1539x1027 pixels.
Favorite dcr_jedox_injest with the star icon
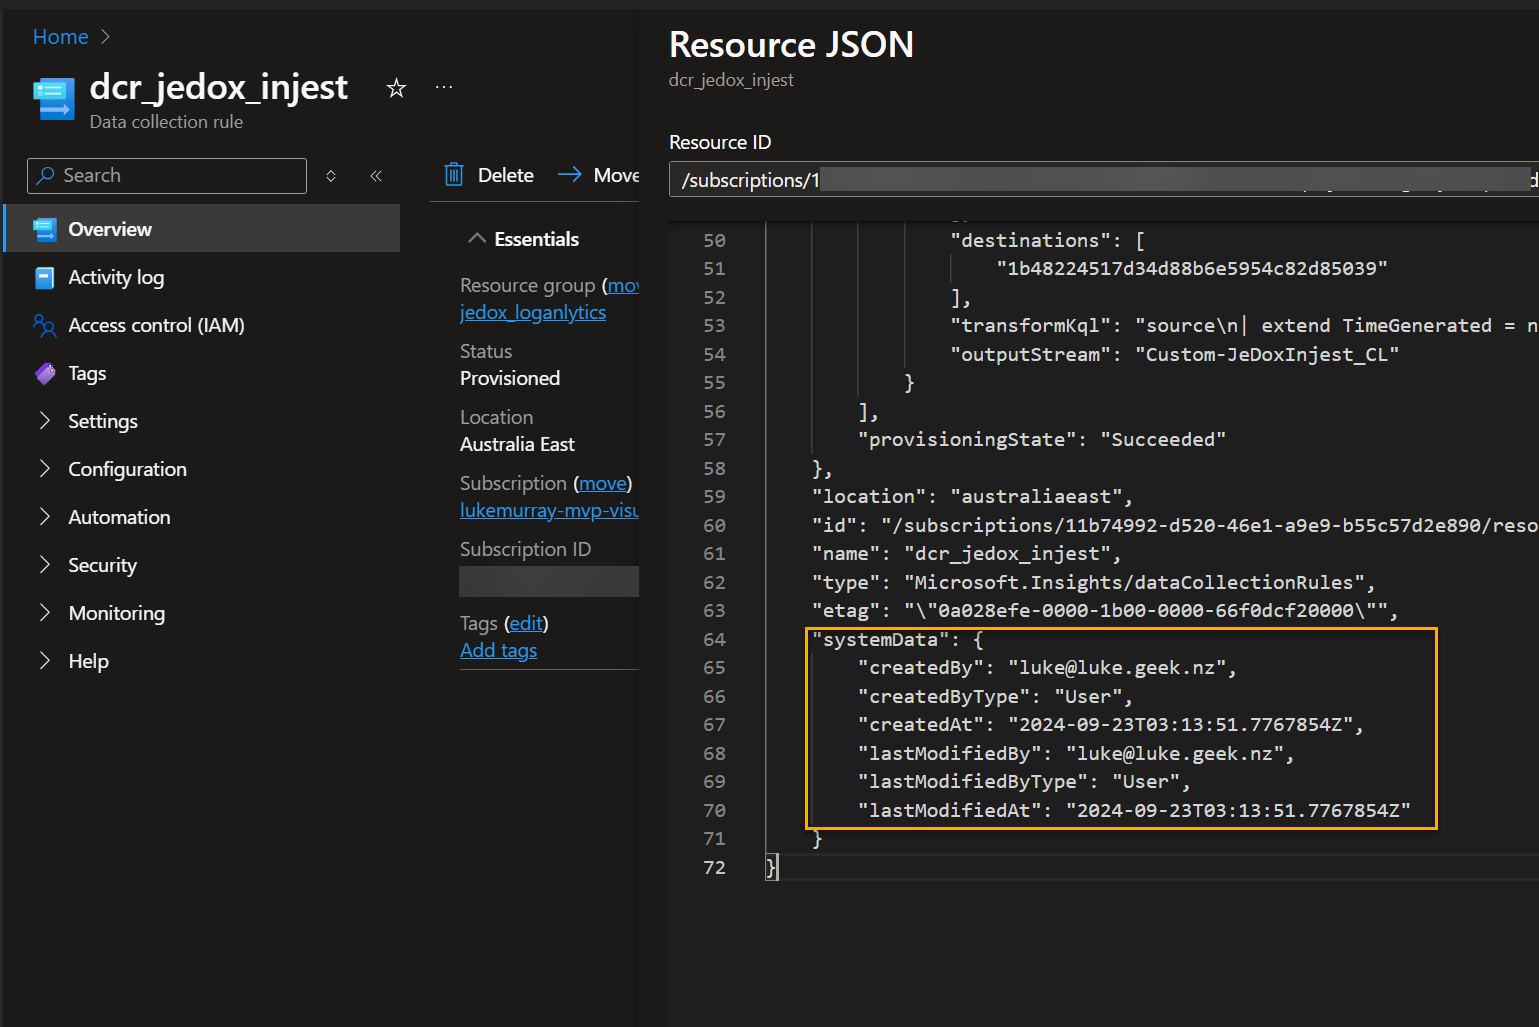click(x=396, y=88)
